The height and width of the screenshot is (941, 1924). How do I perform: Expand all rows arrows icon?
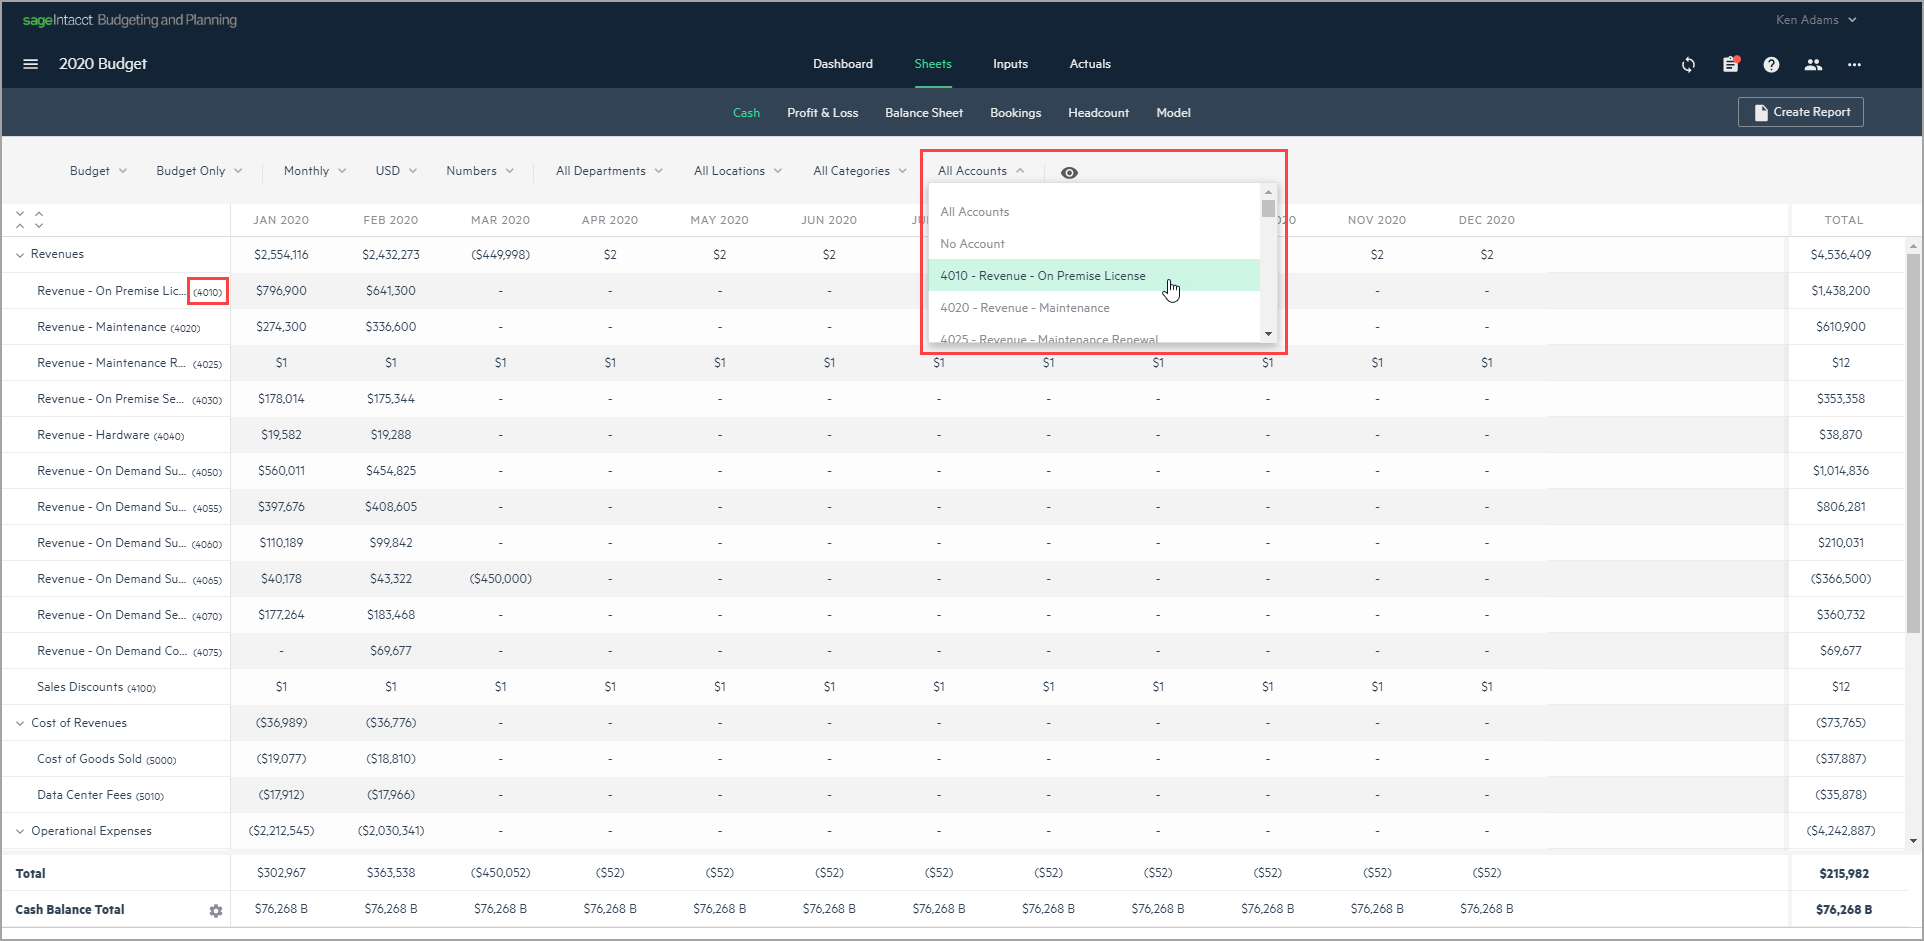tap(39, 219)
